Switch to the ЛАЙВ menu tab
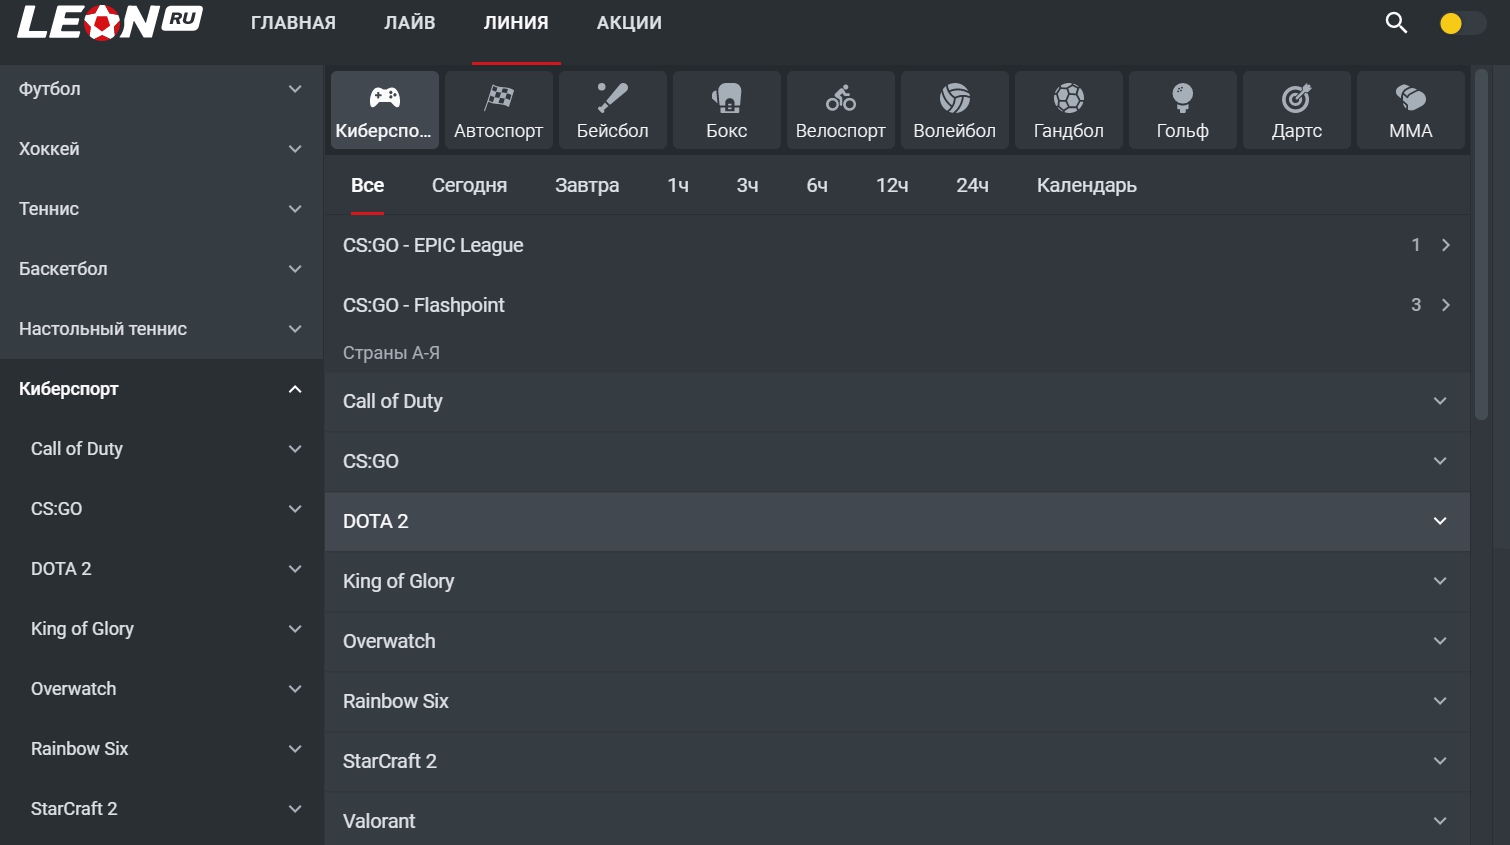The image size is (1510, 845). 410,23
